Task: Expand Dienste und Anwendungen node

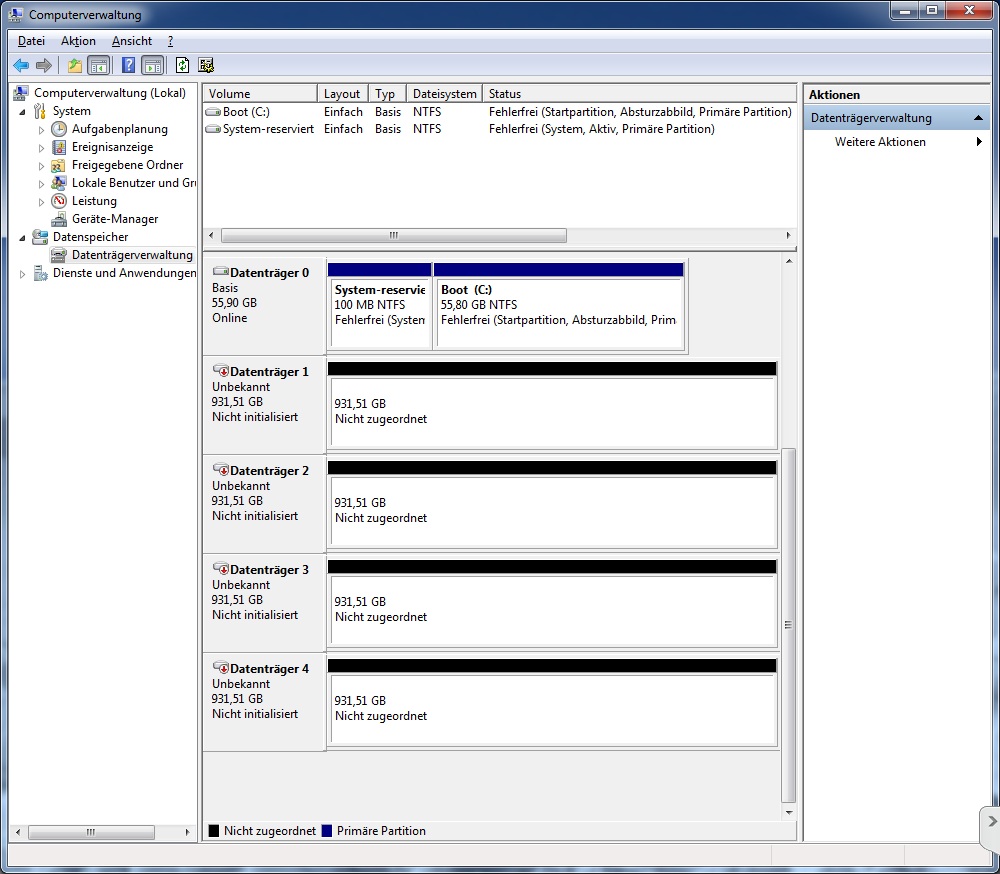Action: coord(22,274)
